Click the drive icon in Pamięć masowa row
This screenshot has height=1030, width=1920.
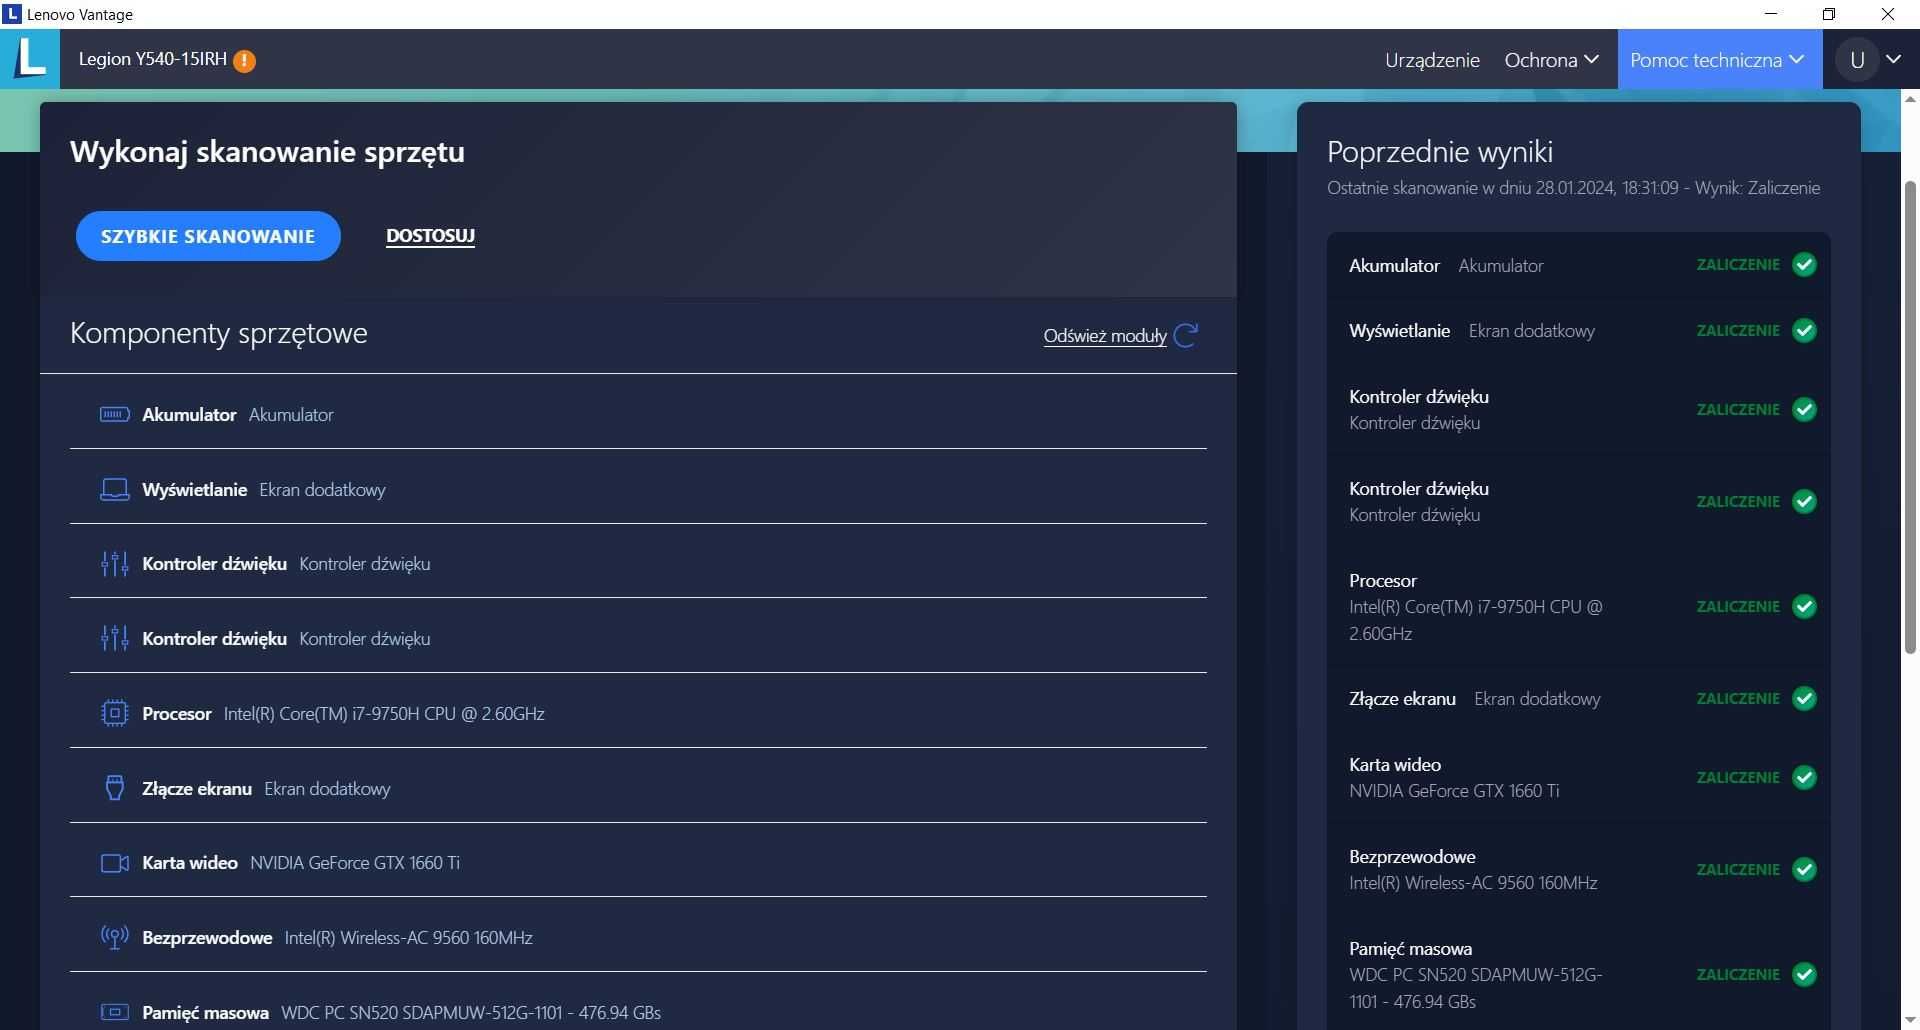115,1012
